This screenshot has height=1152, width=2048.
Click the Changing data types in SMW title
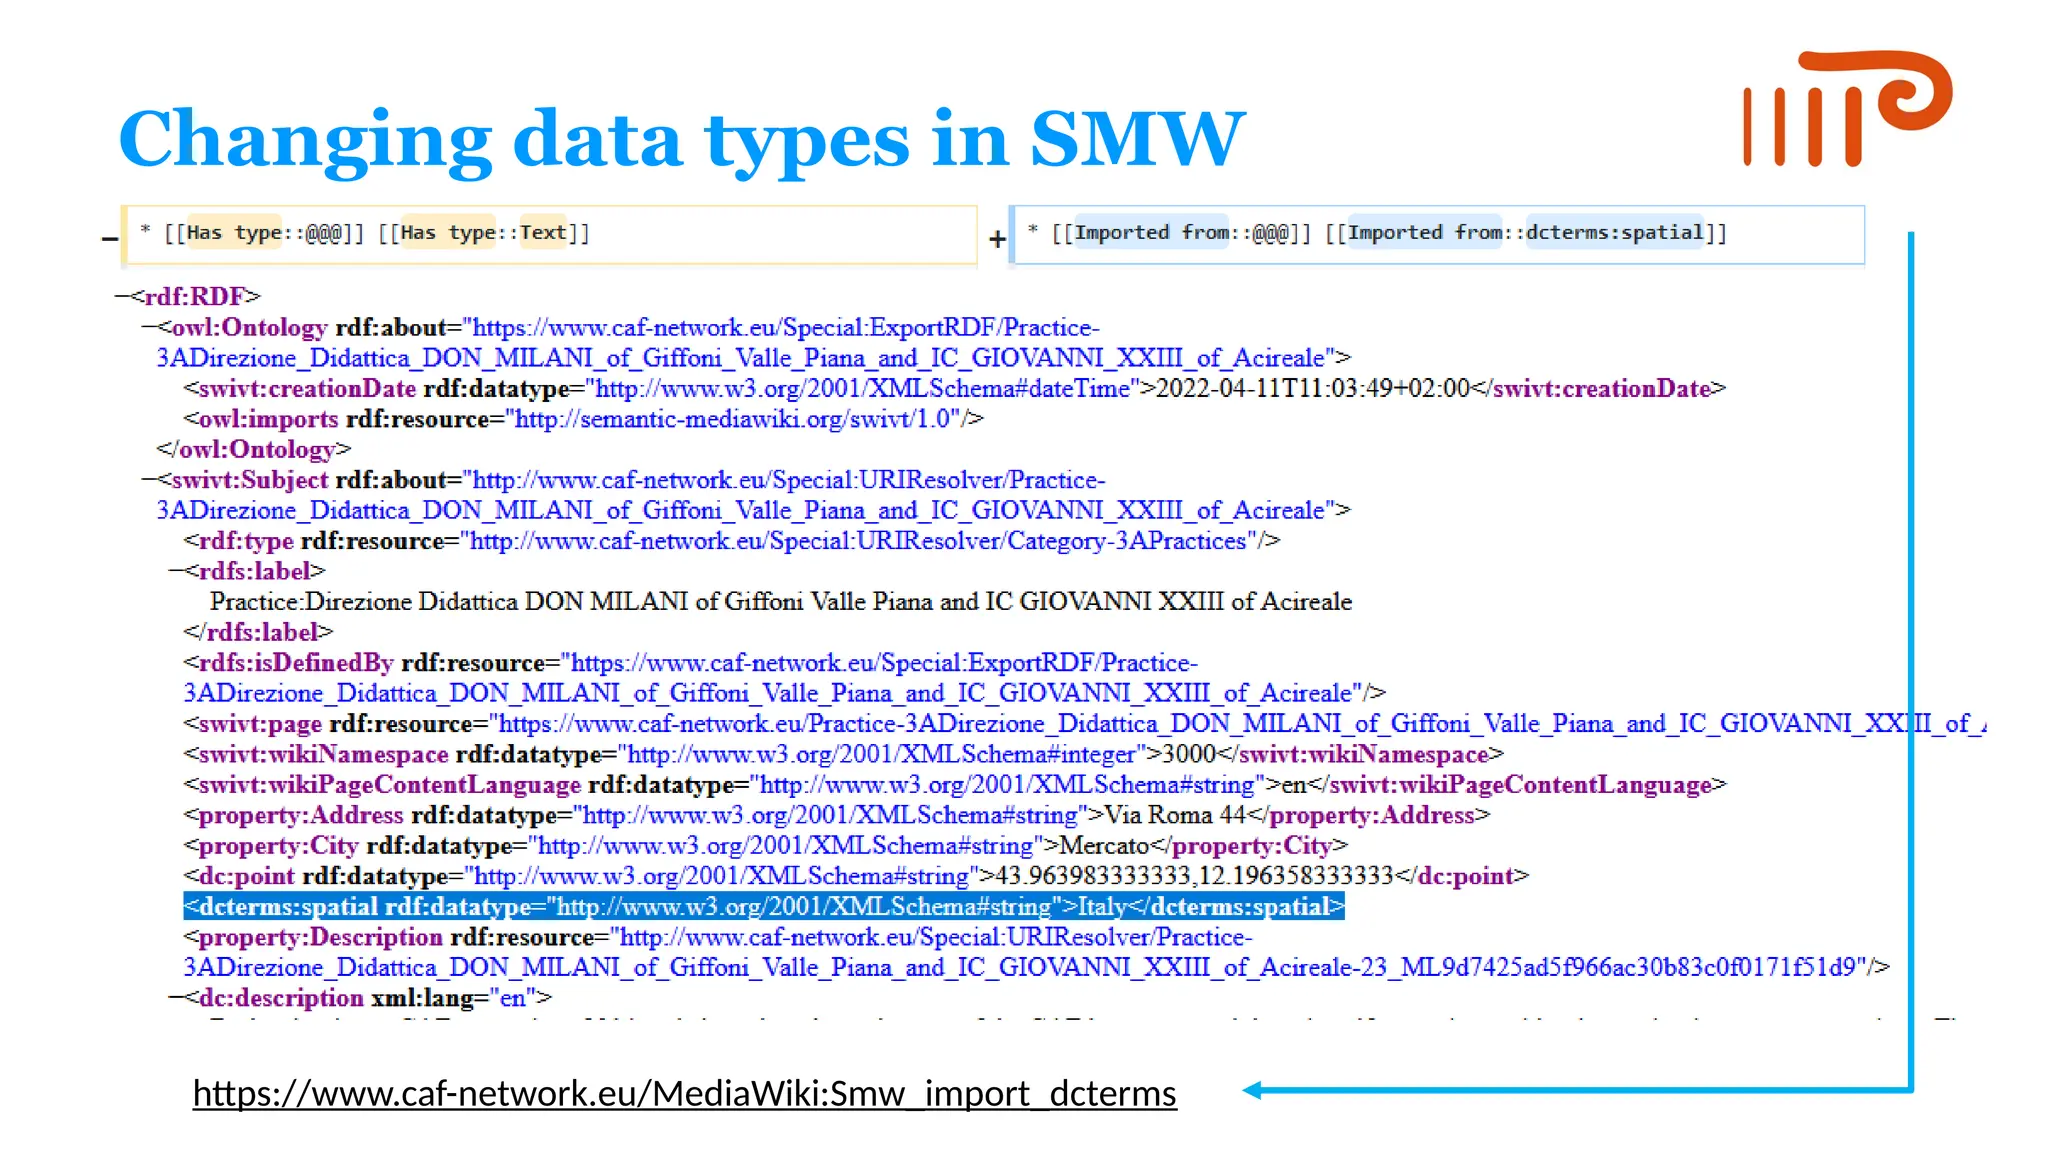pyautogui.click(x=681, y=139)
